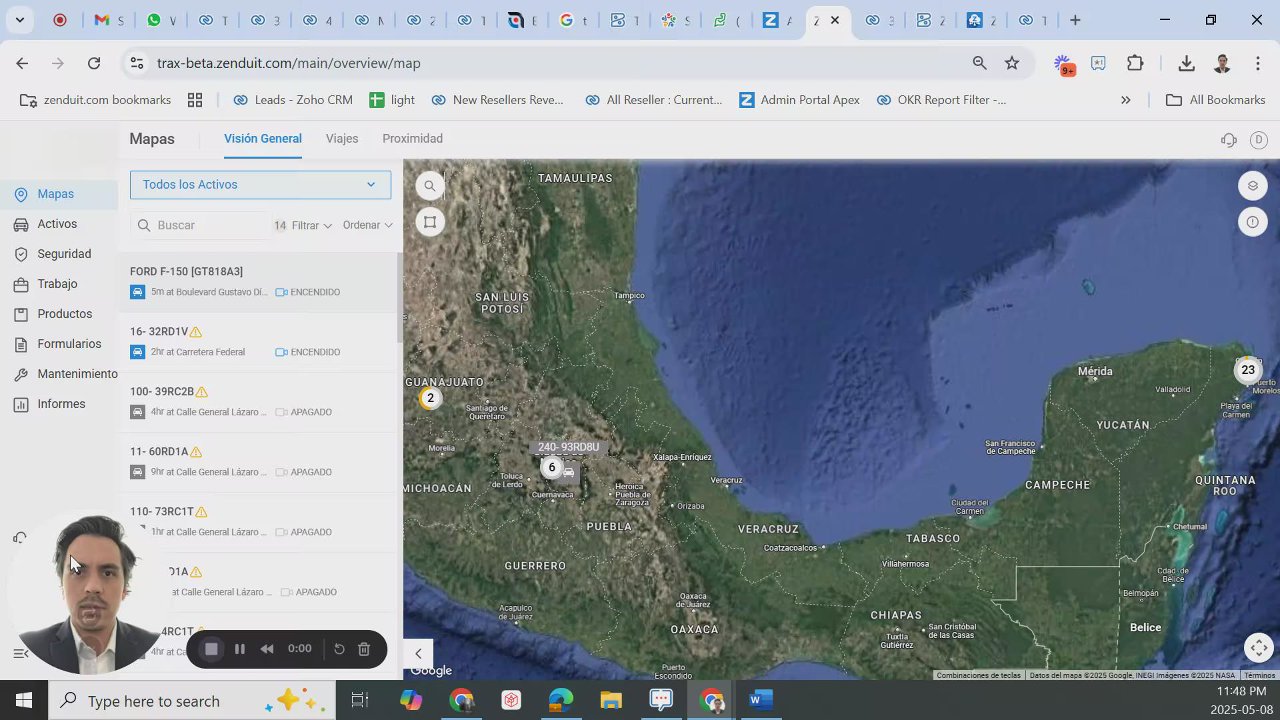Click the map info icon
1280x720 pixels.
pos(1252,222)
